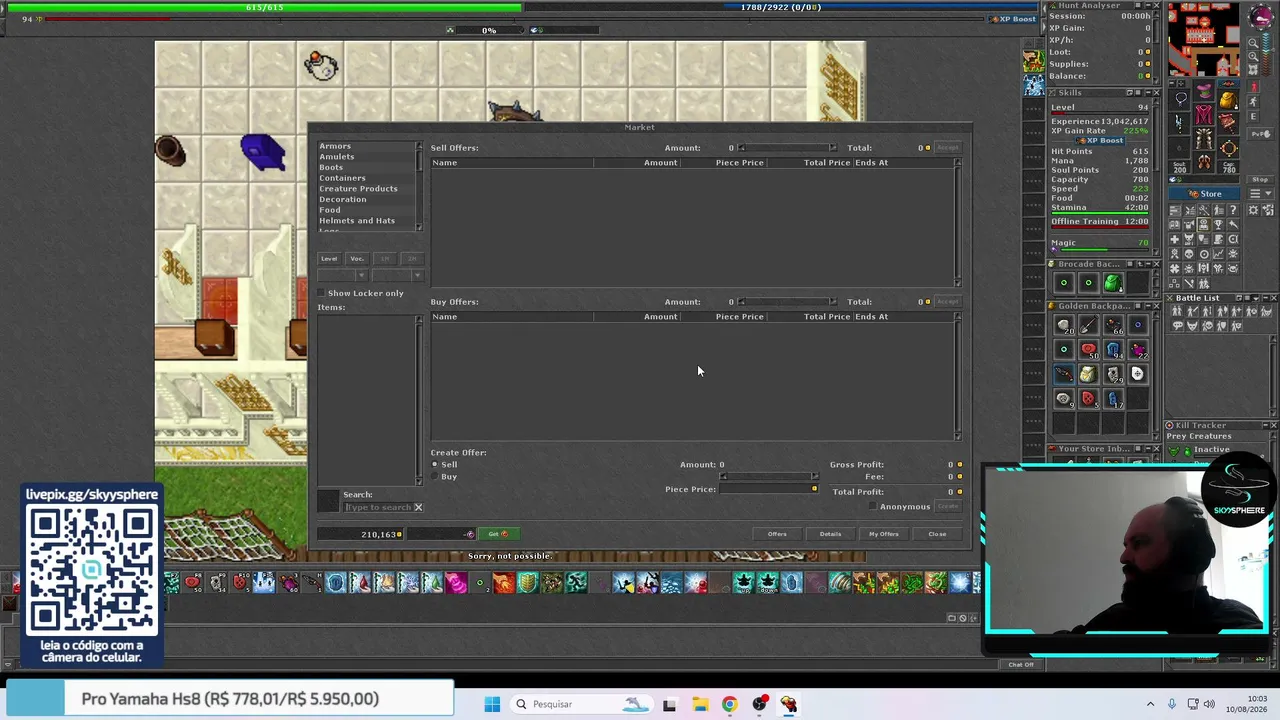Screen dimensions: 1280x720
Task: Click the weapon slot left of the armor
Action: (1181, 122)
